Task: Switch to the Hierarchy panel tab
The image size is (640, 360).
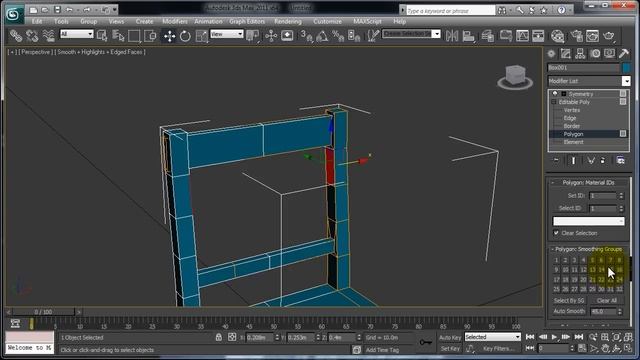Action: [580, 53]
